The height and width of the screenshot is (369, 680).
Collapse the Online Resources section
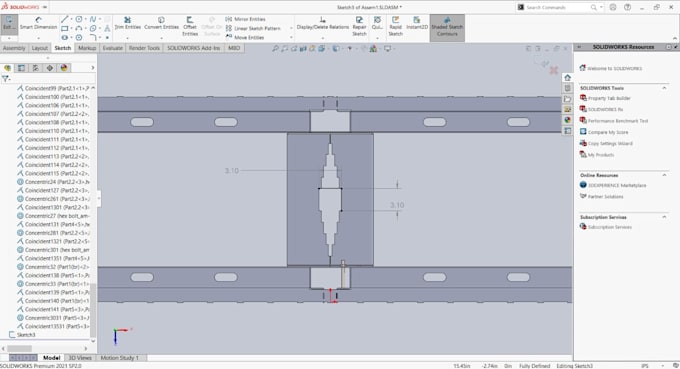pyautogui.click(x=664, y=175)
